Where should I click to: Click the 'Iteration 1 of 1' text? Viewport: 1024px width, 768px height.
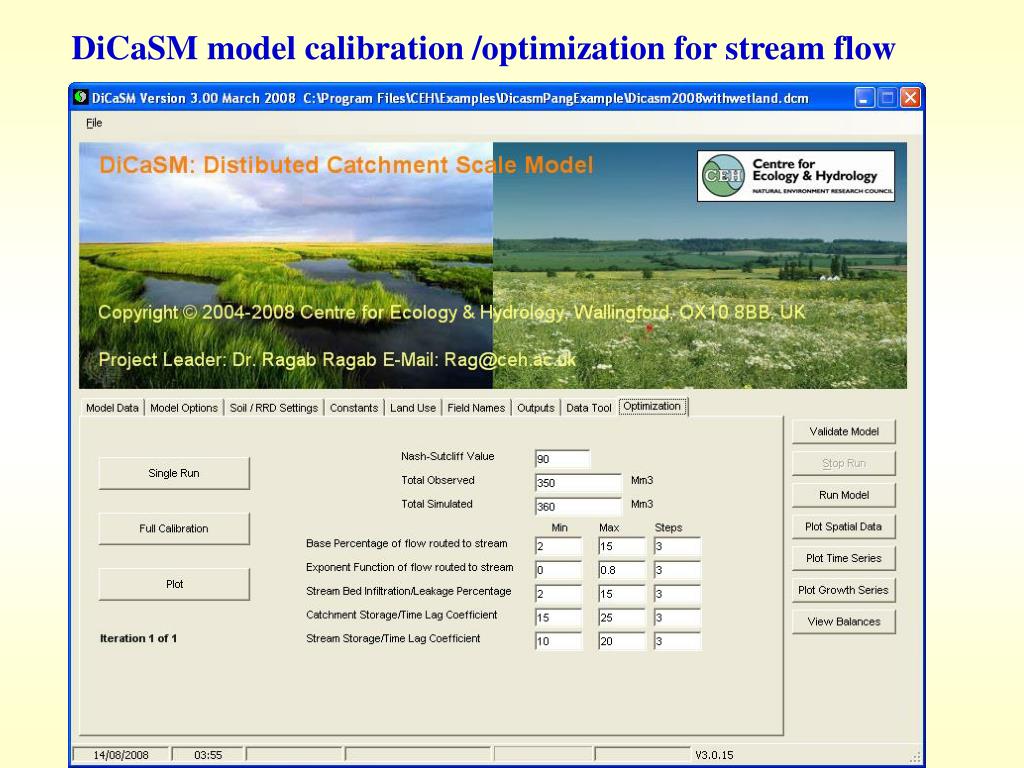tap(138, 639)
